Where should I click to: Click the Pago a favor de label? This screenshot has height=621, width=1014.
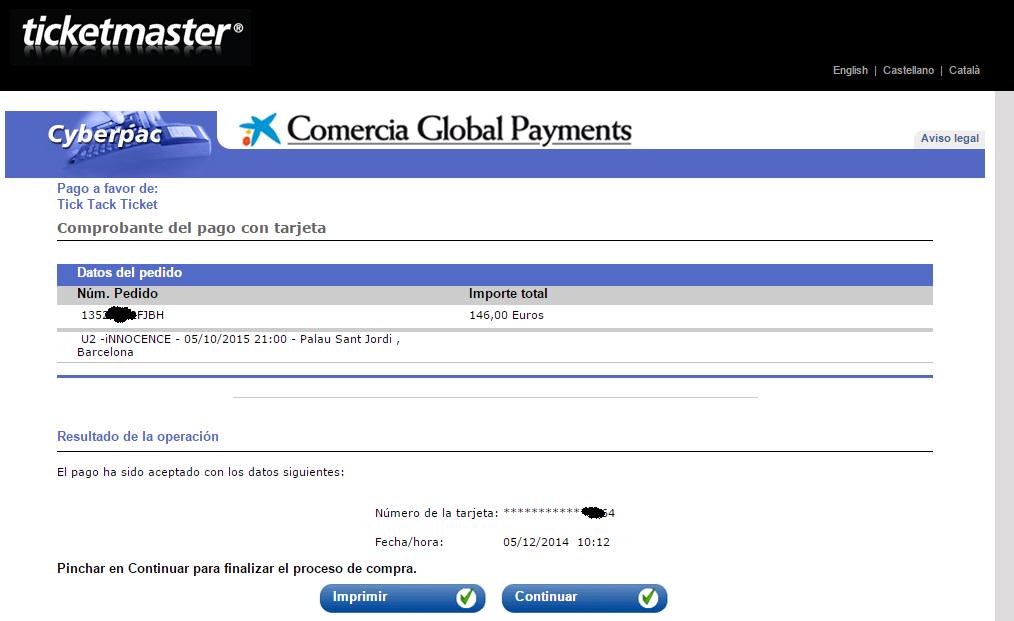tap(107, 188)
